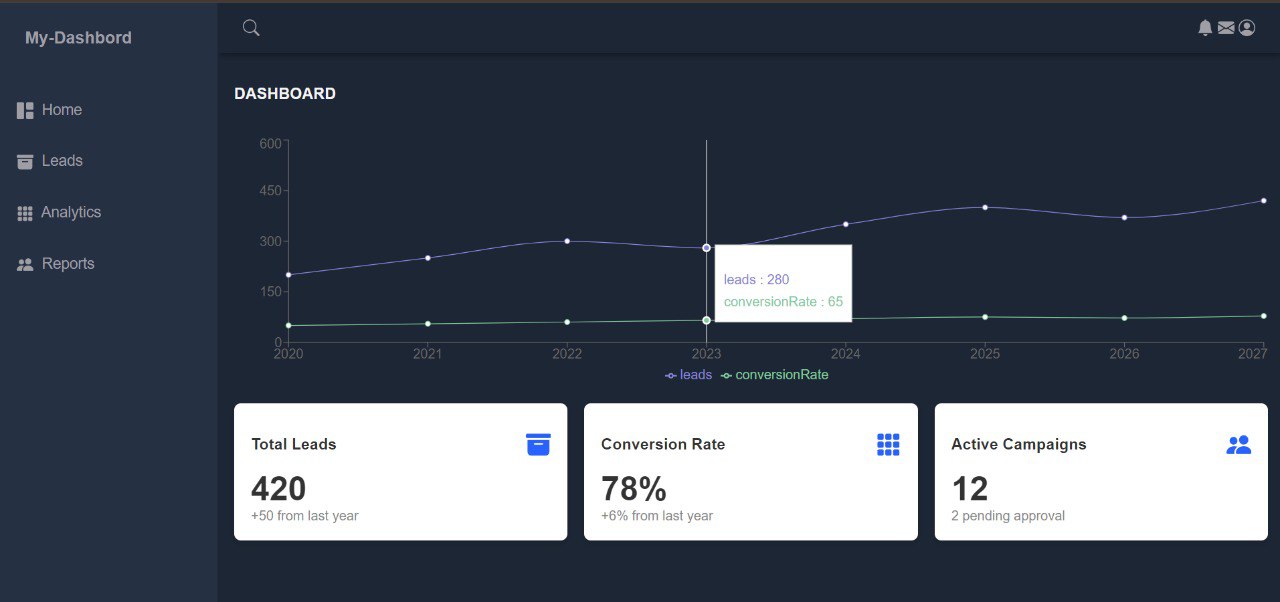Viewport: 1280px width, 602px height.
Task: Click the Active Campaigns people icon
Action: [1238, 445]
